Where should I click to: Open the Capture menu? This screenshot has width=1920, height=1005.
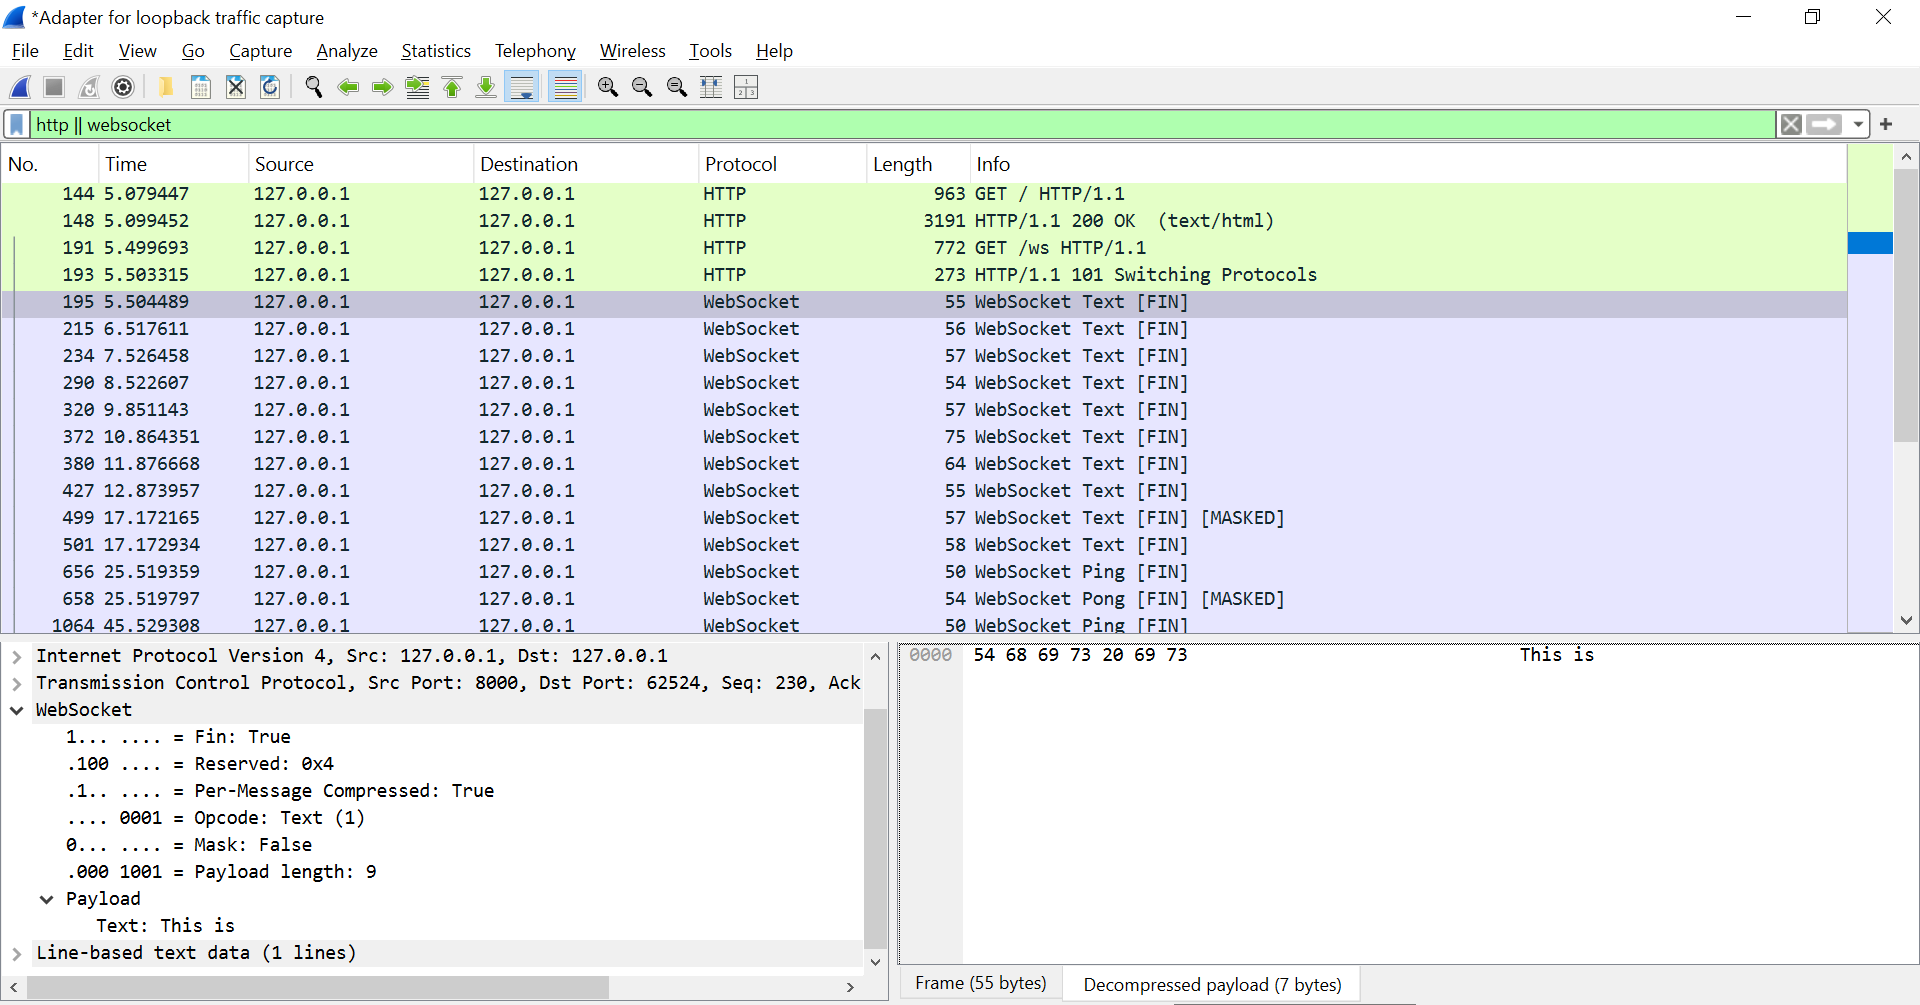(260, 51)
